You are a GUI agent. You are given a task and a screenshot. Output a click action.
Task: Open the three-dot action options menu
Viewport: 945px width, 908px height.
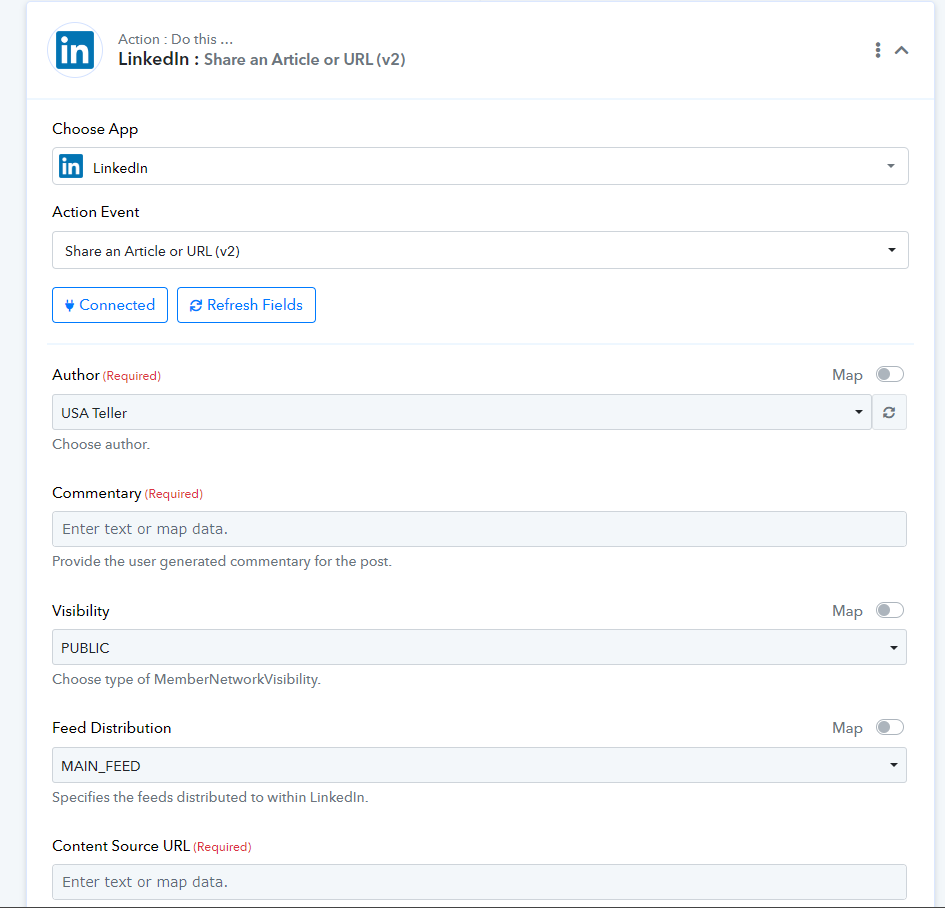point(878,50)
